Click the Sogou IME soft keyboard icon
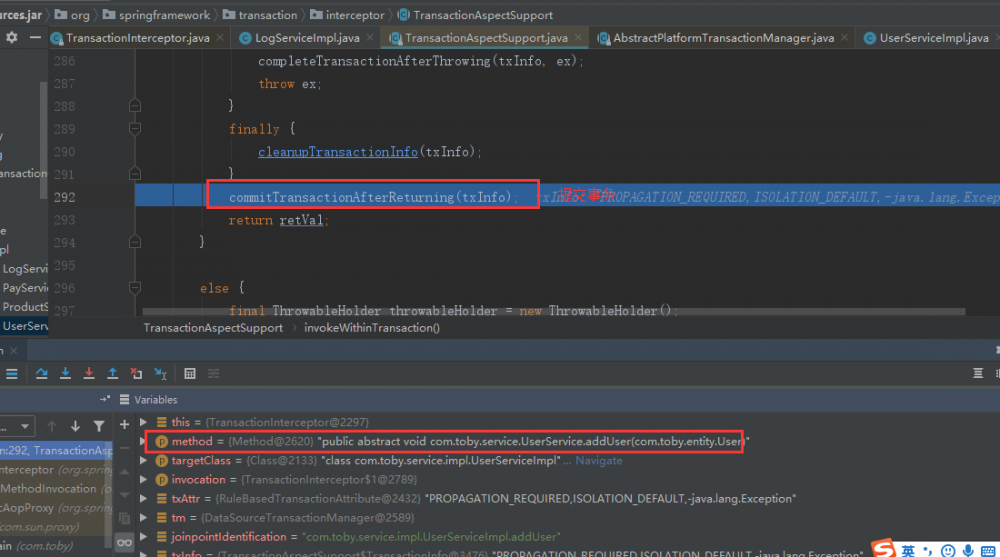 (x=988, y=551)
